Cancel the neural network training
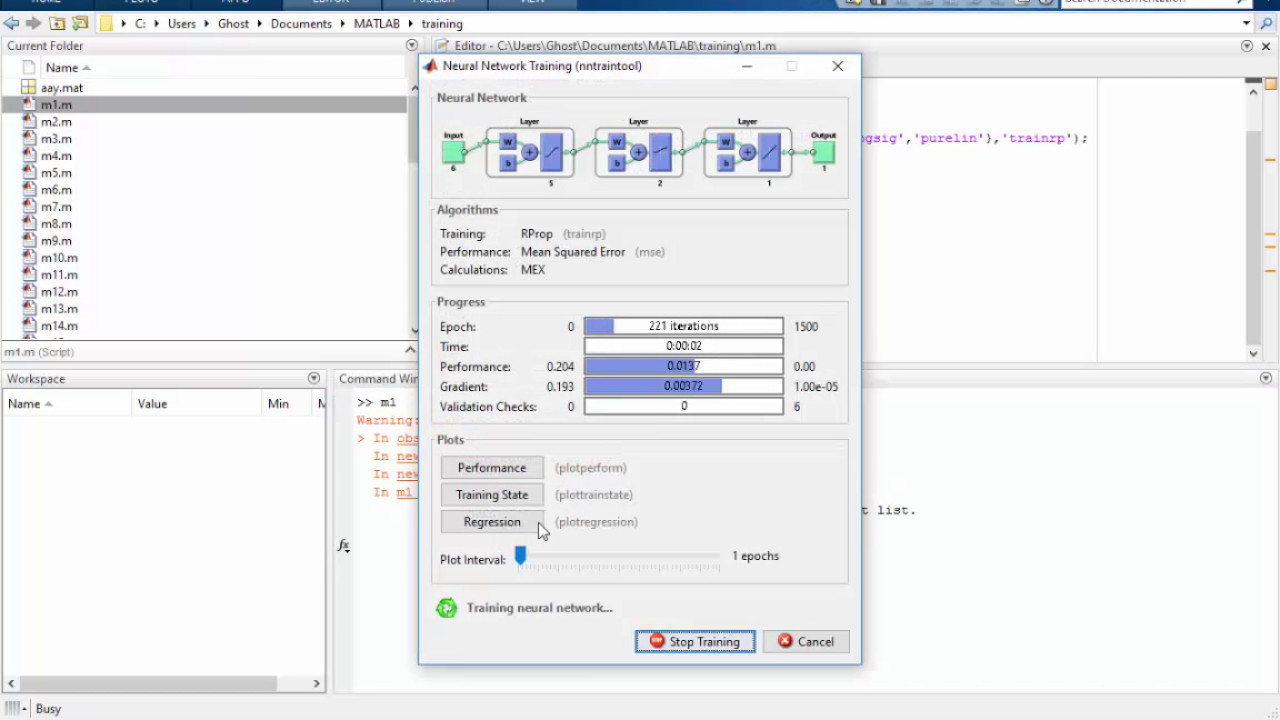The width and height of the screenshot is (1280, 720). point(806,642)
